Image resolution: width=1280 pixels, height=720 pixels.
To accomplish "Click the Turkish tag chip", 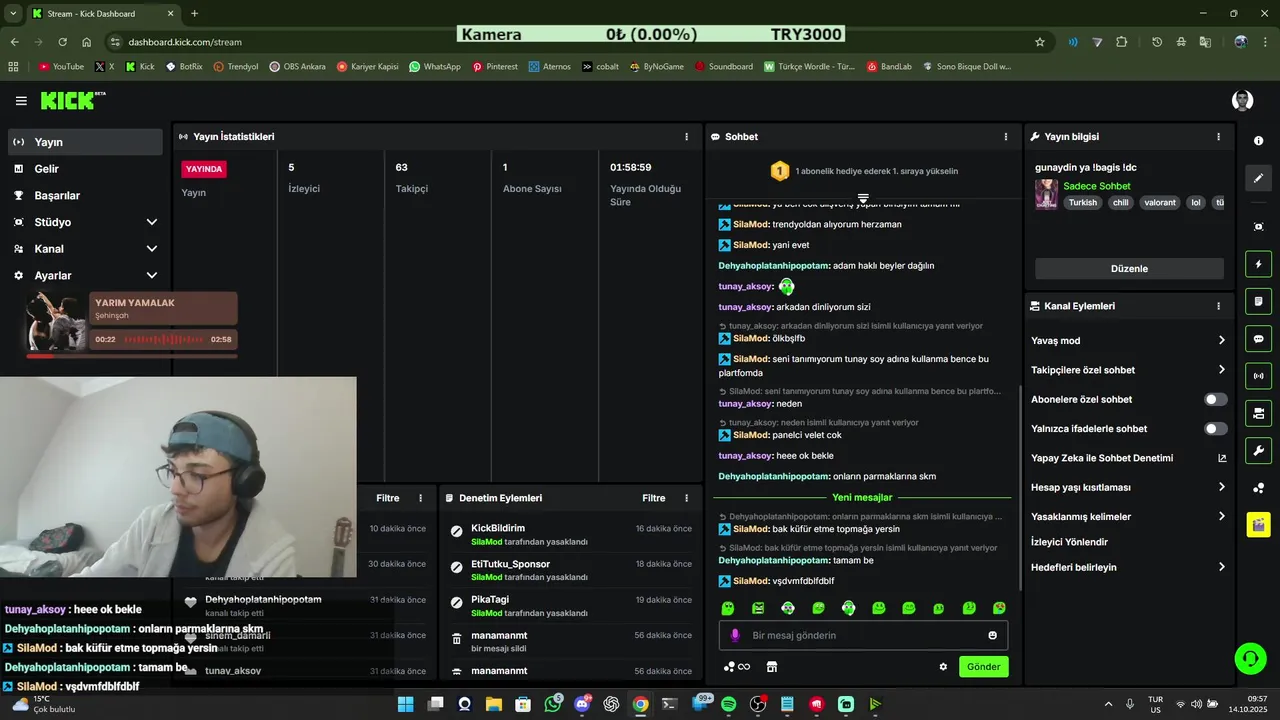I will coord(1083,202).
